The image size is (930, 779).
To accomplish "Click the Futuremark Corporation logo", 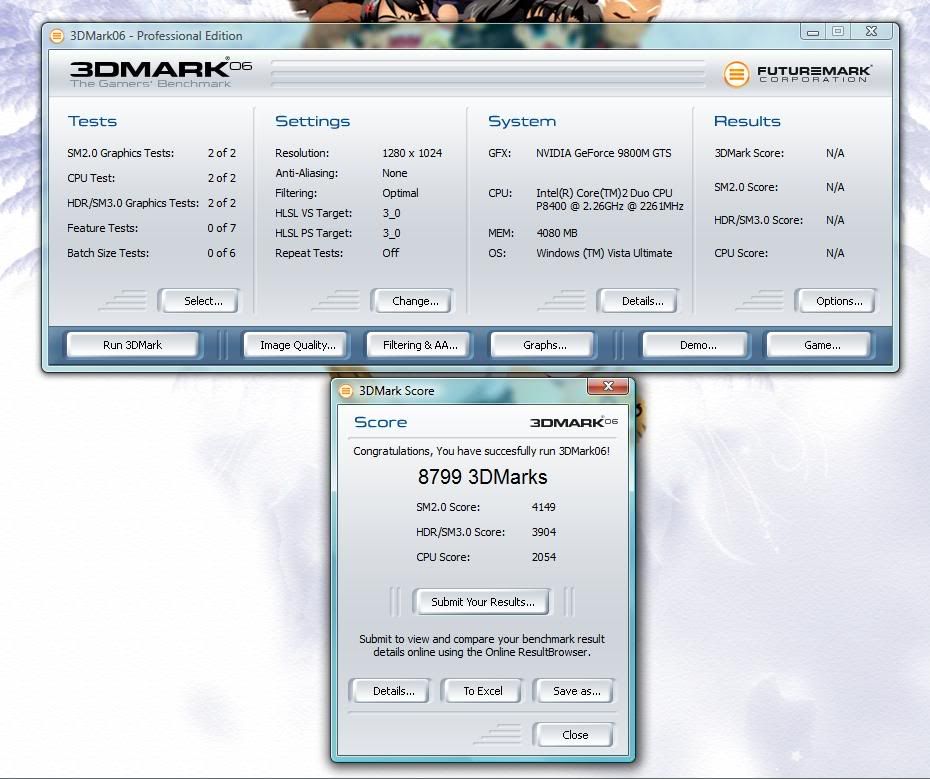I will pyautogui.click(x=797, y=74).
